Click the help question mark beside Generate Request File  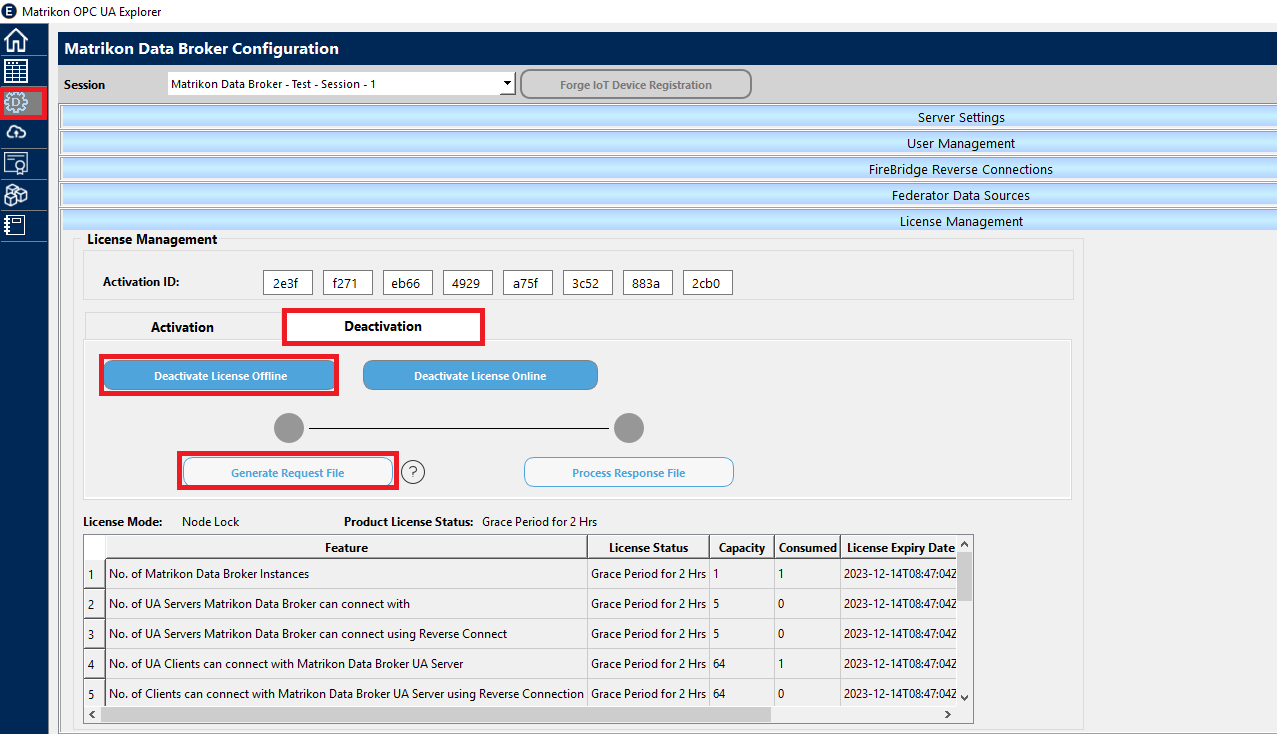click(412, 471)
